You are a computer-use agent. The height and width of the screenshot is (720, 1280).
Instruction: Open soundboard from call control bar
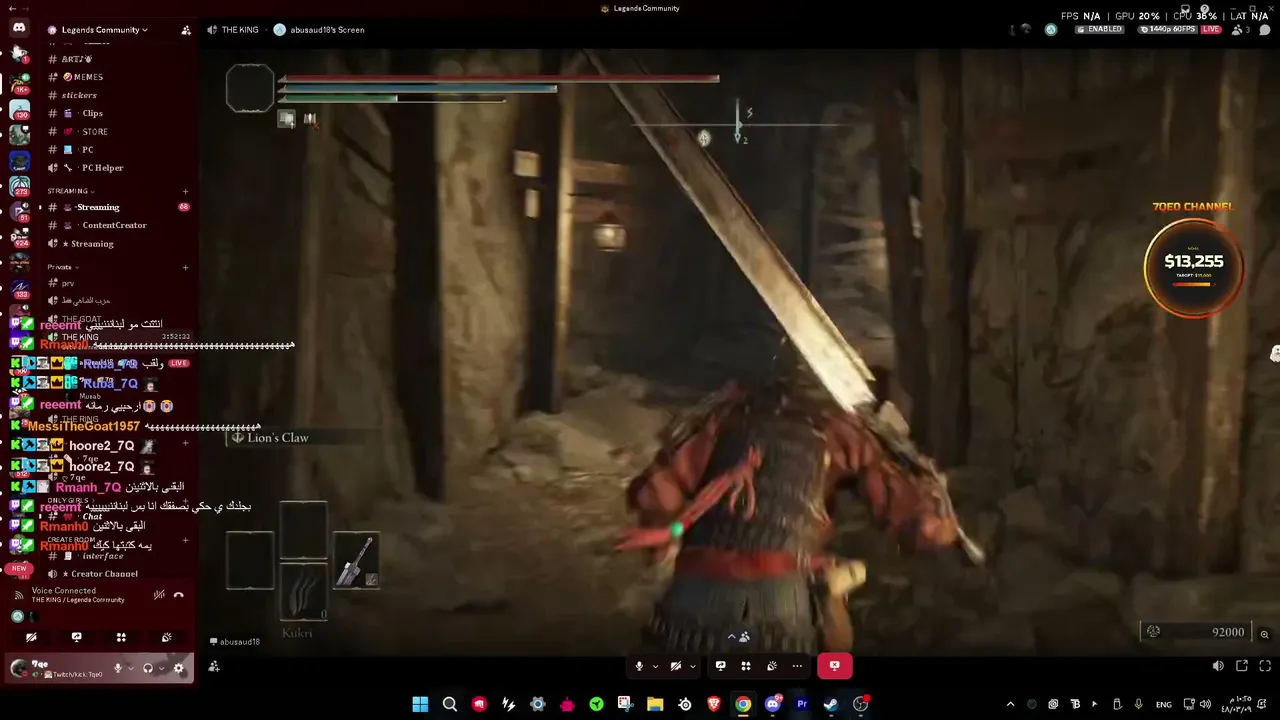(772, 666)
